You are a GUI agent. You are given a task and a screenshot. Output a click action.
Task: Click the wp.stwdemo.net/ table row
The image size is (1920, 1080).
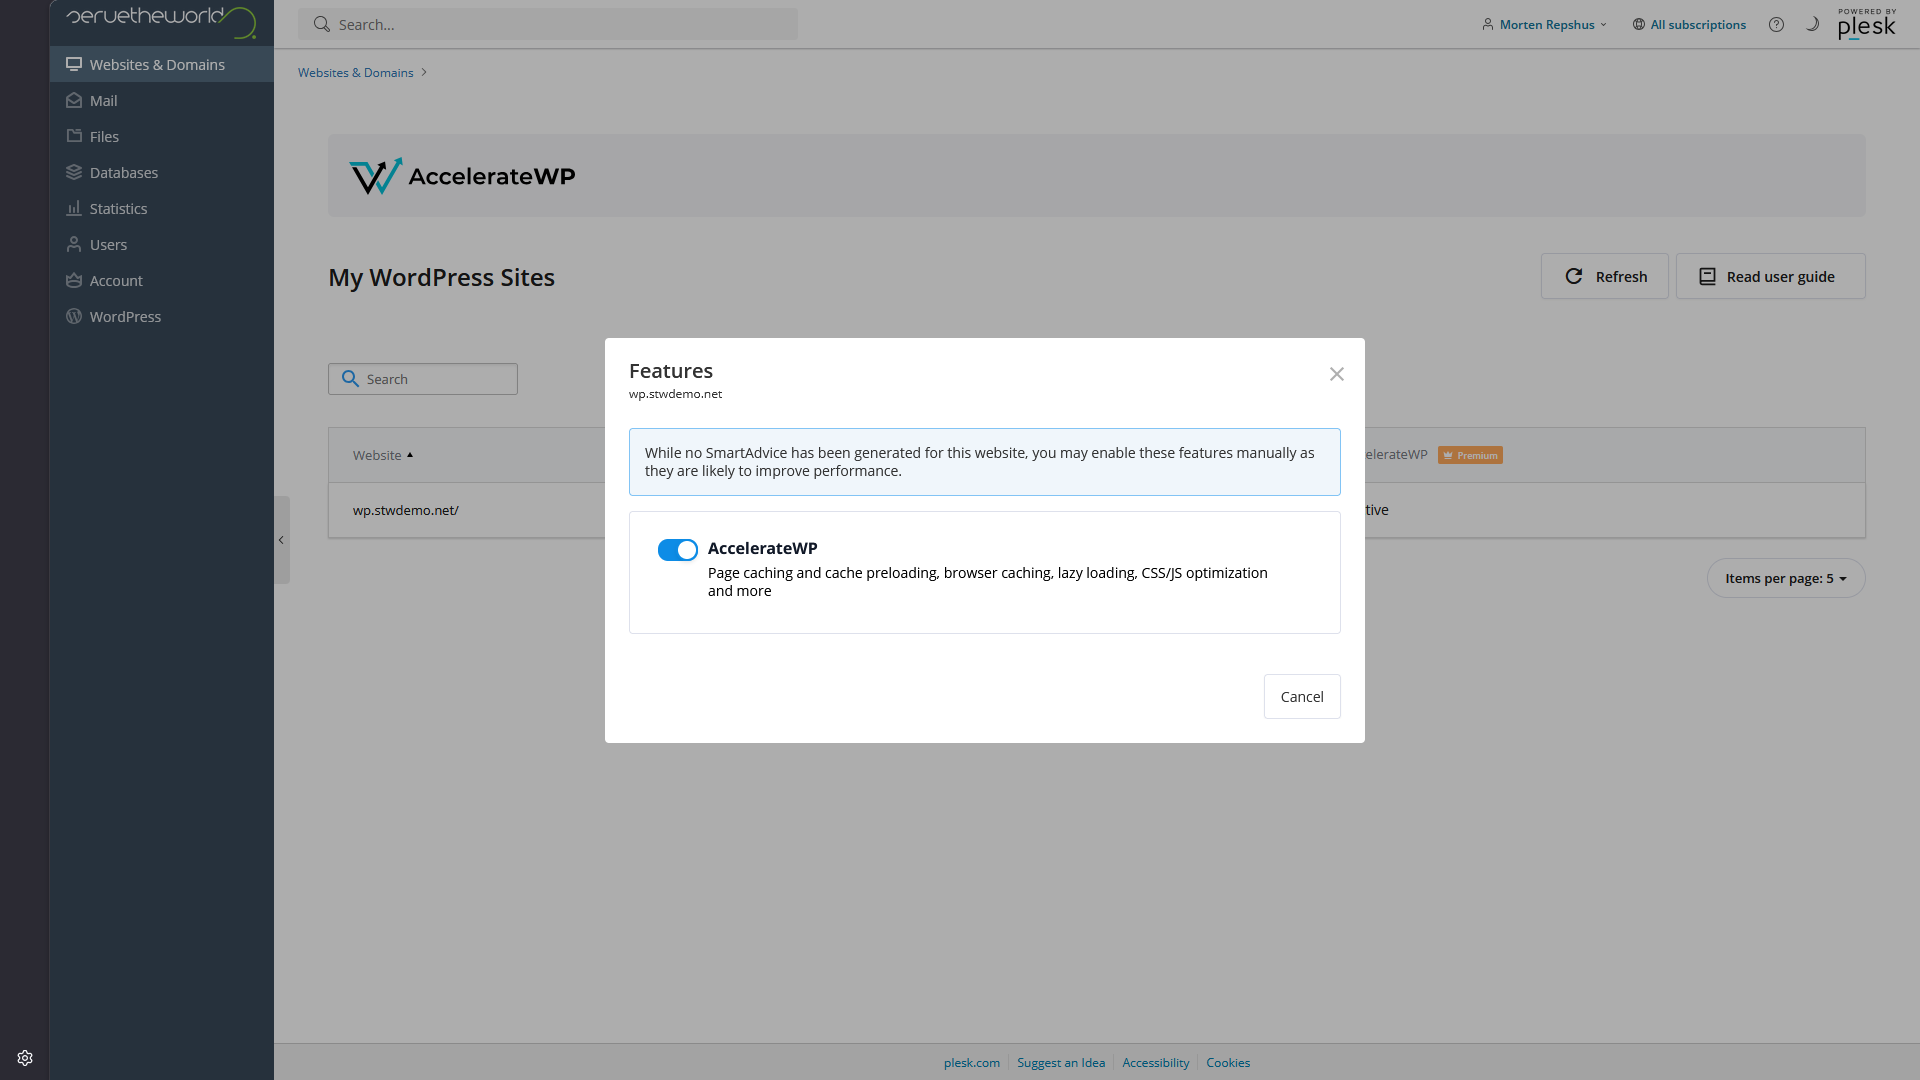coord(1096,510)
